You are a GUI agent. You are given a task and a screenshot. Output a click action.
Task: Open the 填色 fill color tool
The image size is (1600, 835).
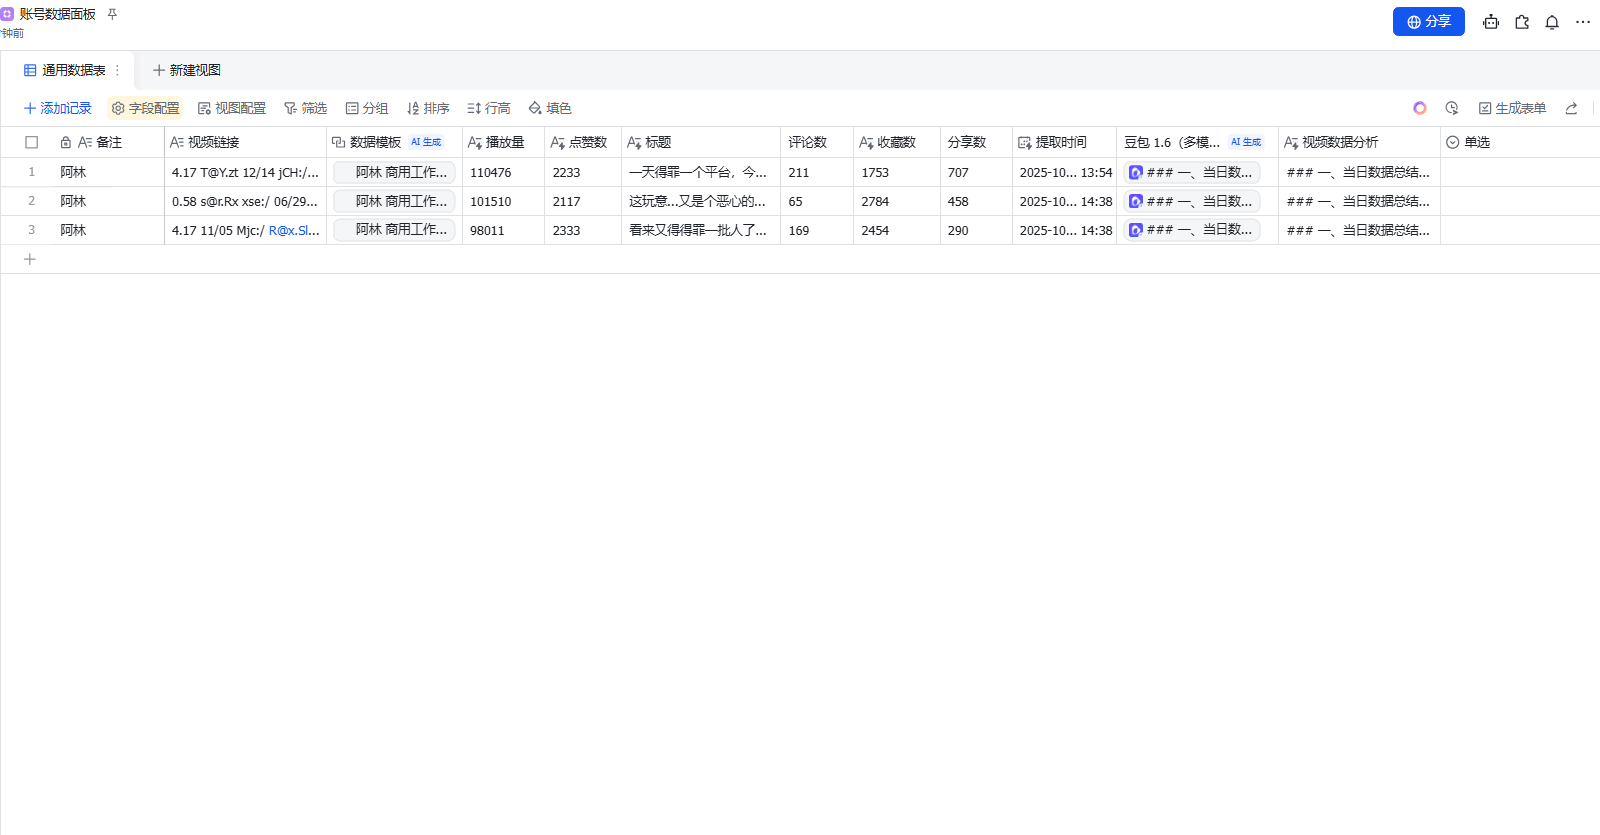(x=550, y=108)
